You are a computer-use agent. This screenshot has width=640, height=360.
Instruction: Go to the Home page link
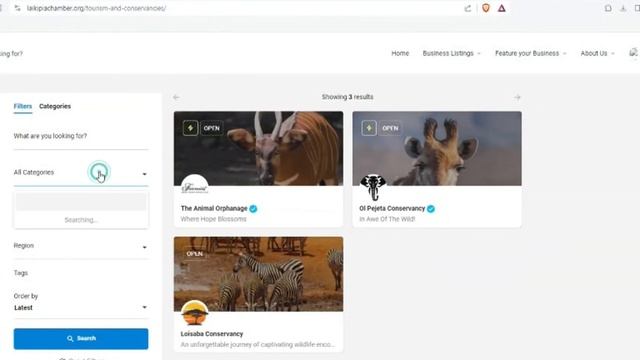coord(400,53)
